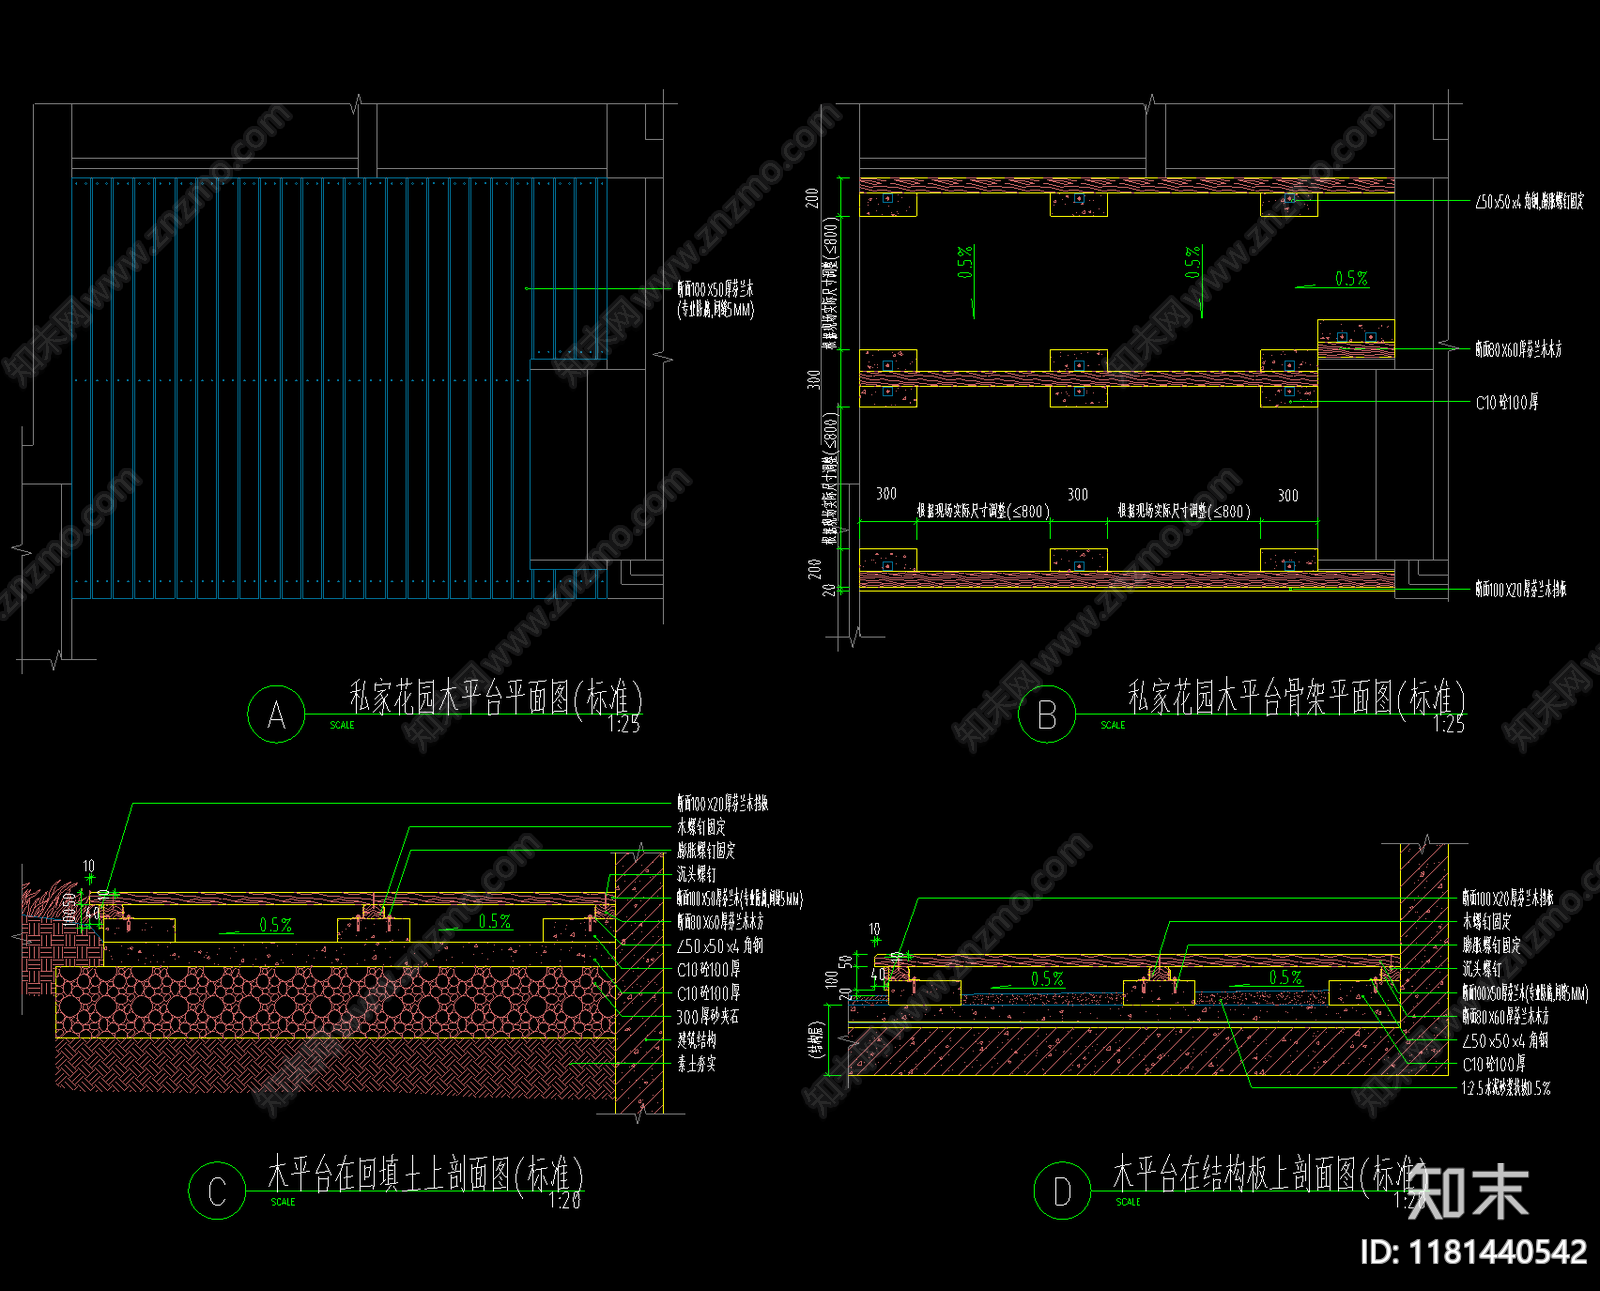Select the 断面80X60厚菠兰木木方 note in plan B
This screenshot has width=1600, height=1291.
tap(1518, 349)
